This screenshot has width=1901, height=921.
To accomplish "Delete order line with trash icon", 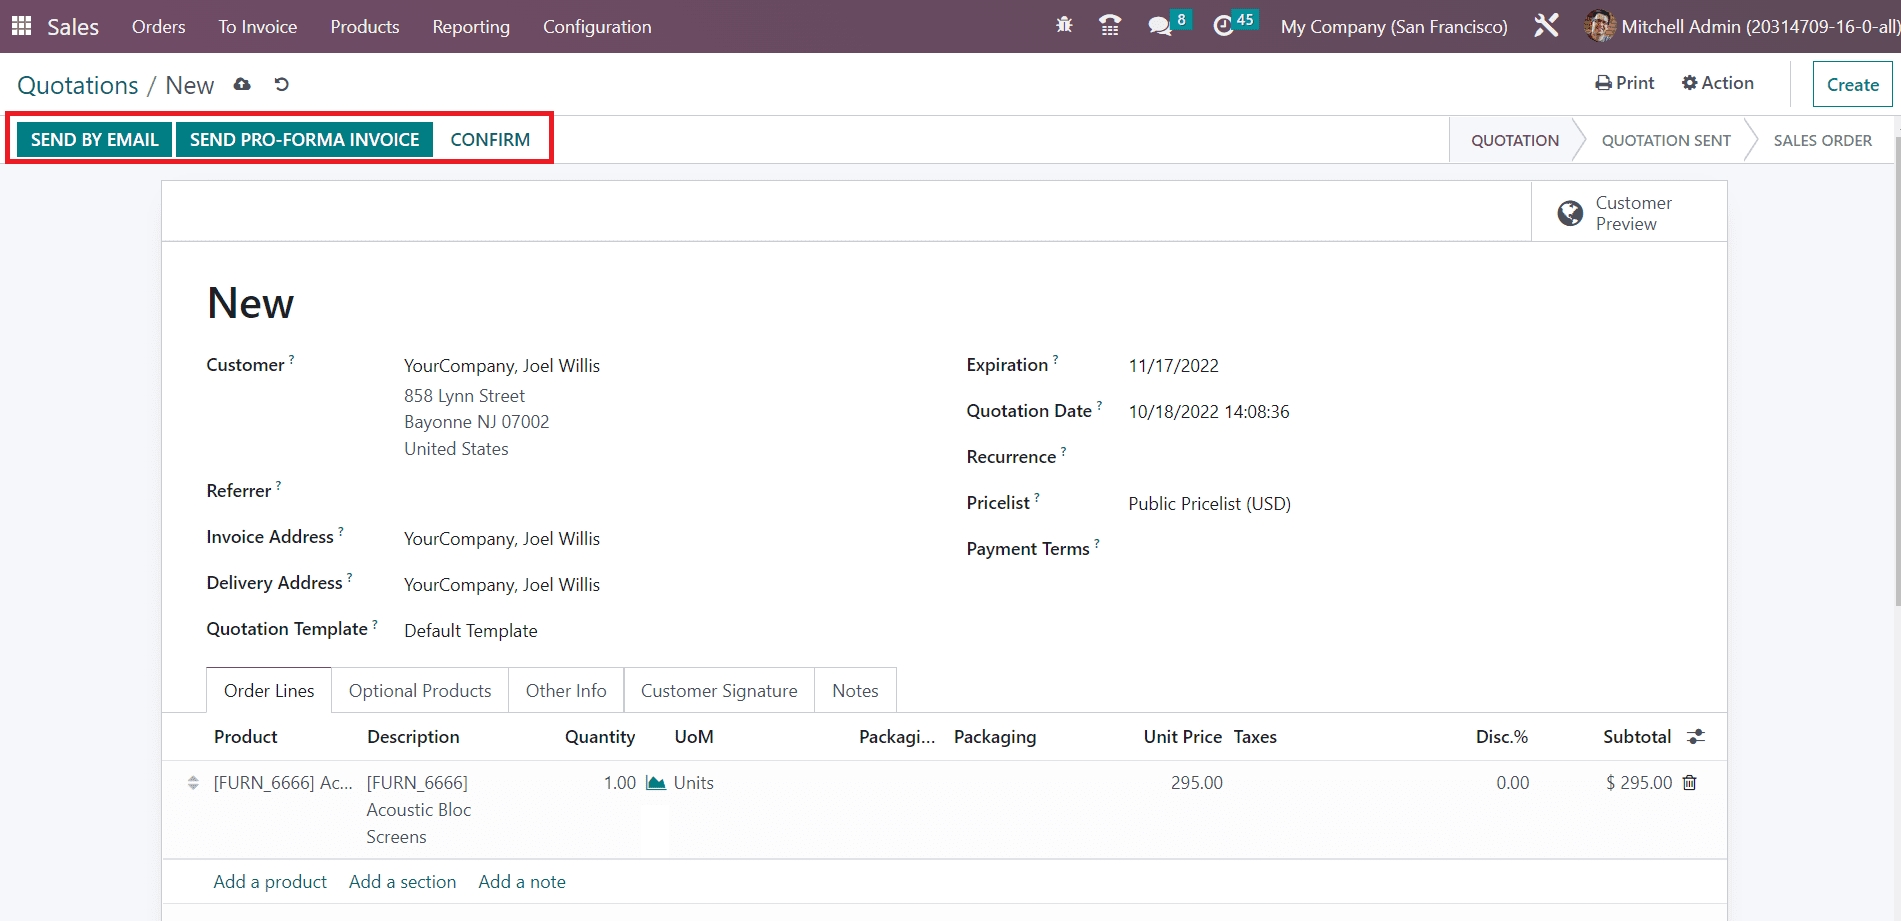I will click(x=1689, y=783).
